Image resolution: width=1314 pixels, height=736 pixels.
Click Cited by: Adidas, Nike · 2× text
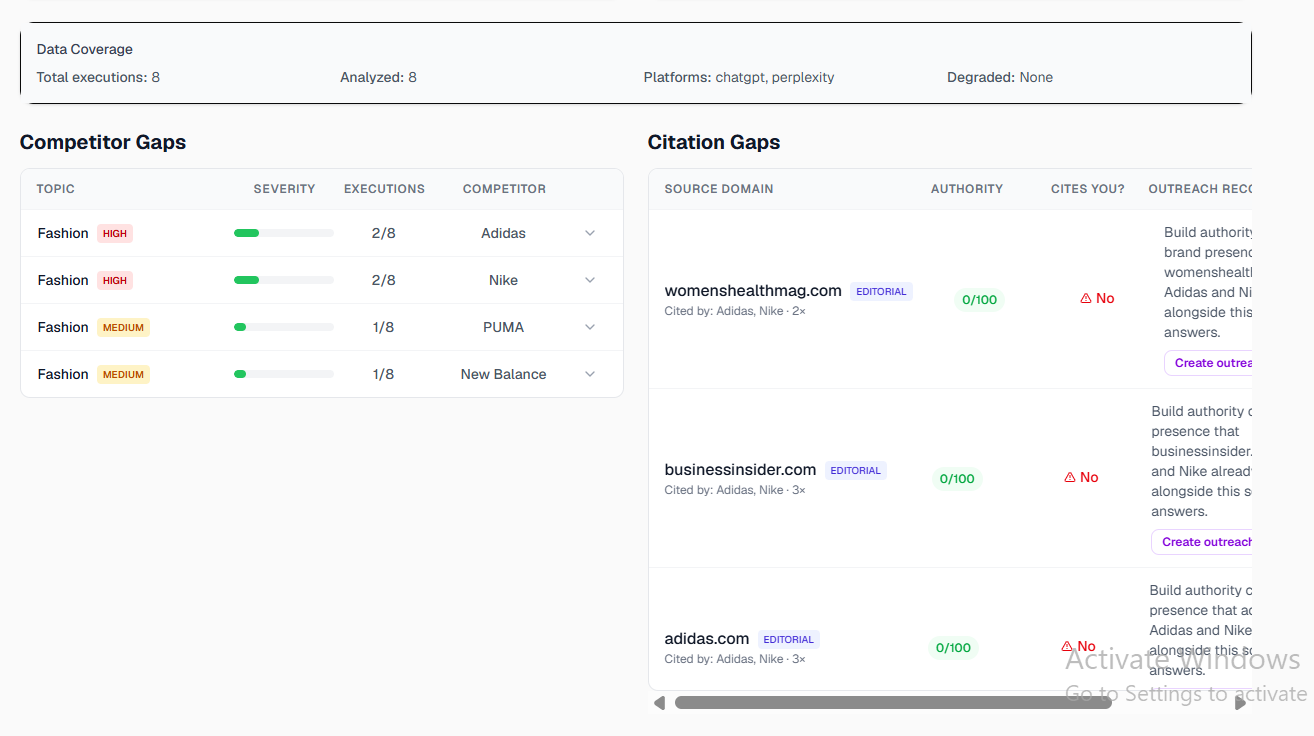click(735, 311)
